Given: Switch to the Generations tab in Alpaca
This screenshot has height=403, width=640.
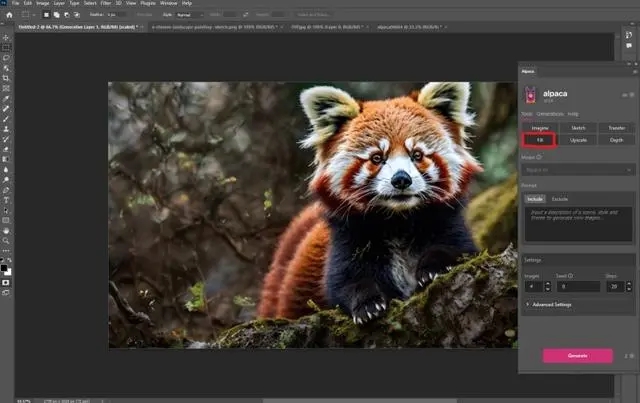Looking at the screenshot, I should [x=550, y=114].
